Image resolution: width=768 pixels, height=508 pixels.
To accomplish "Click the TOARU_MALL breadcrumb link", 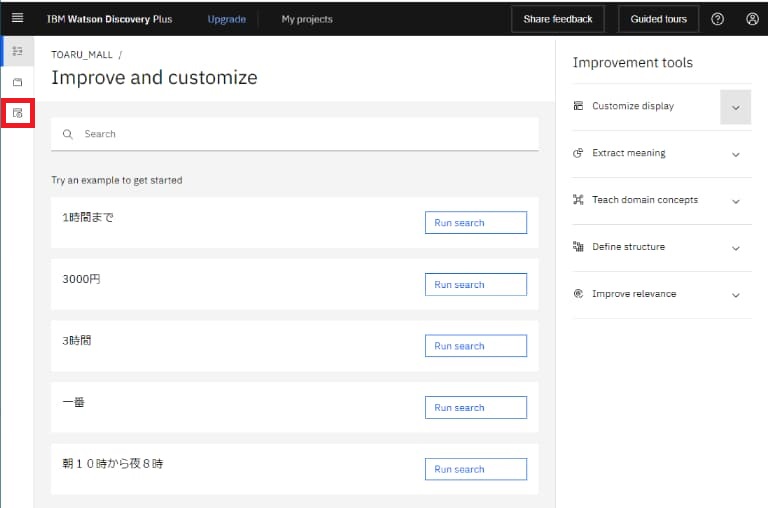I will pyautogui.click(x=82, y=55).
